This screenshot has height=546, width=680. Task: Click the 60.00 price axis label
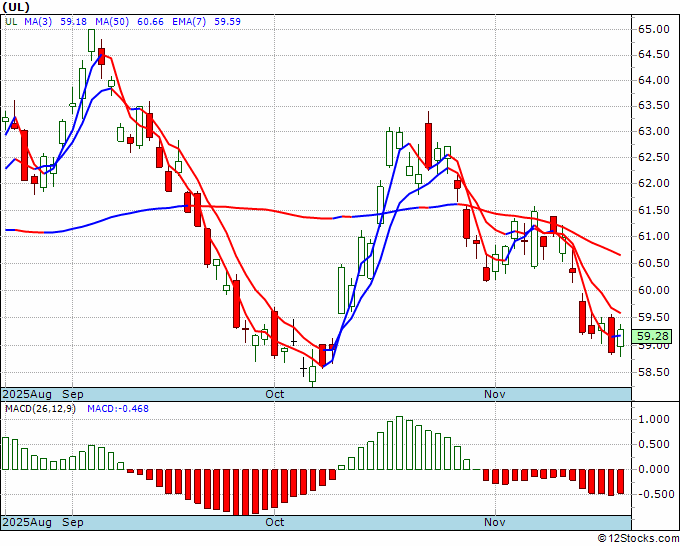coord(654,291)
